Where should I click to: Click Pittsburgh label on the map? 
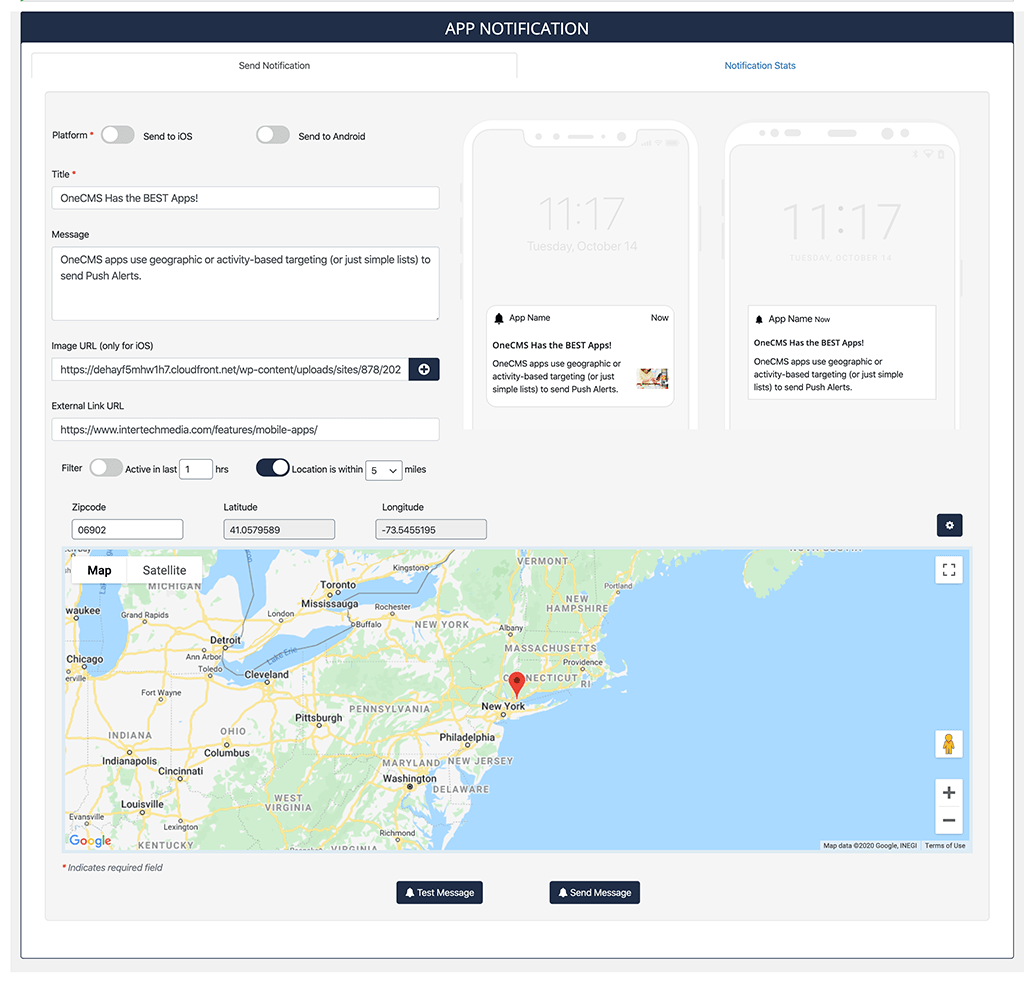click(x=319, y=718)
